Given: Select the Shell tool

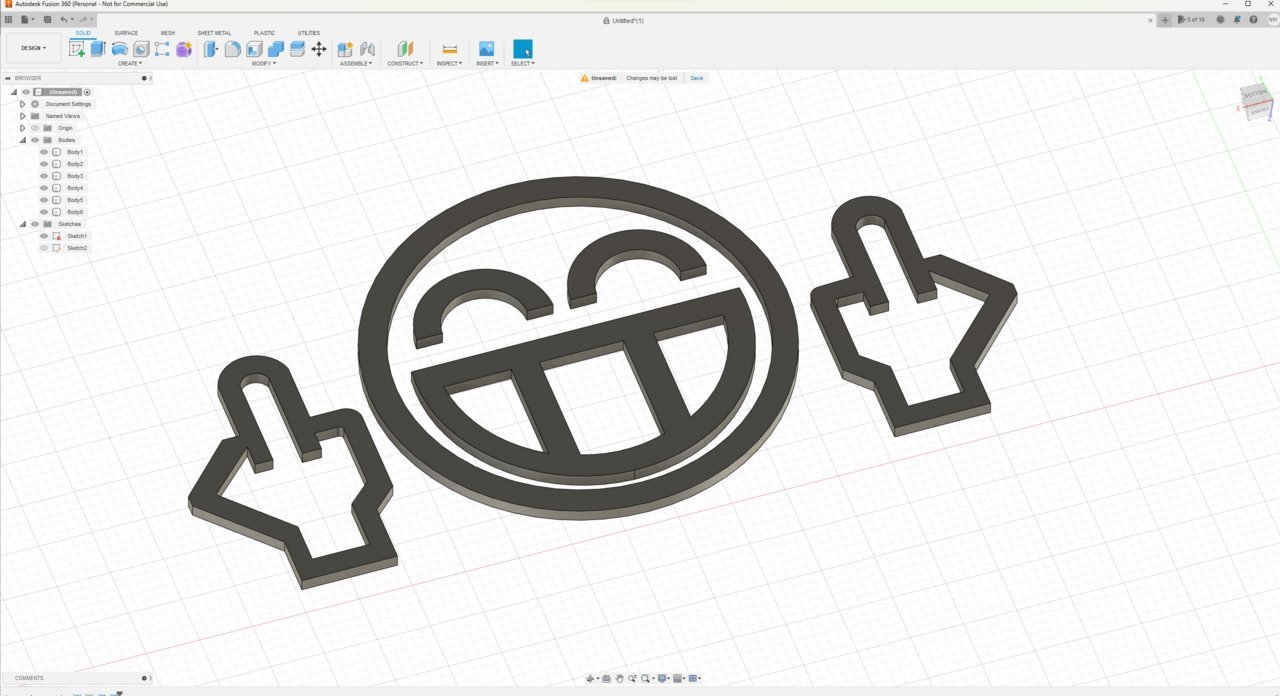Looking at the screenshot, I should click(x=254, y=49).
